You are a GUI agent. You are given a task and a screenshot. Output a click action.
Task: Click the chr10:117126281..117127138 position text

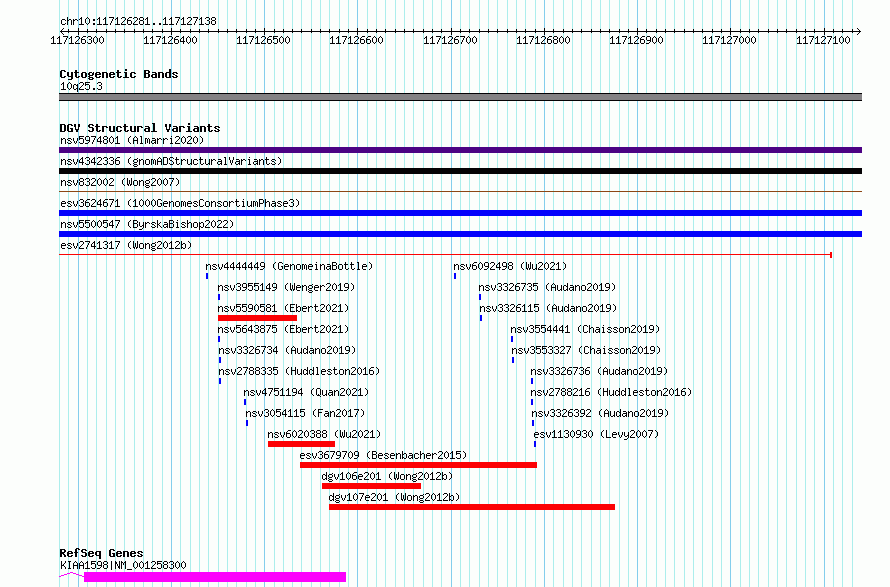[138, 22]
